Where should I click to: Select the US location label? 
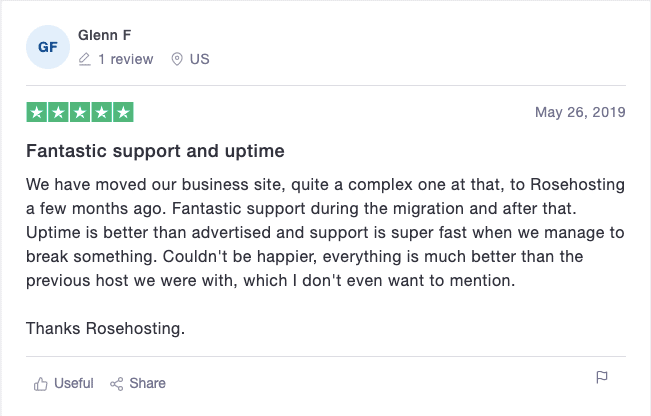click(199, 59)
